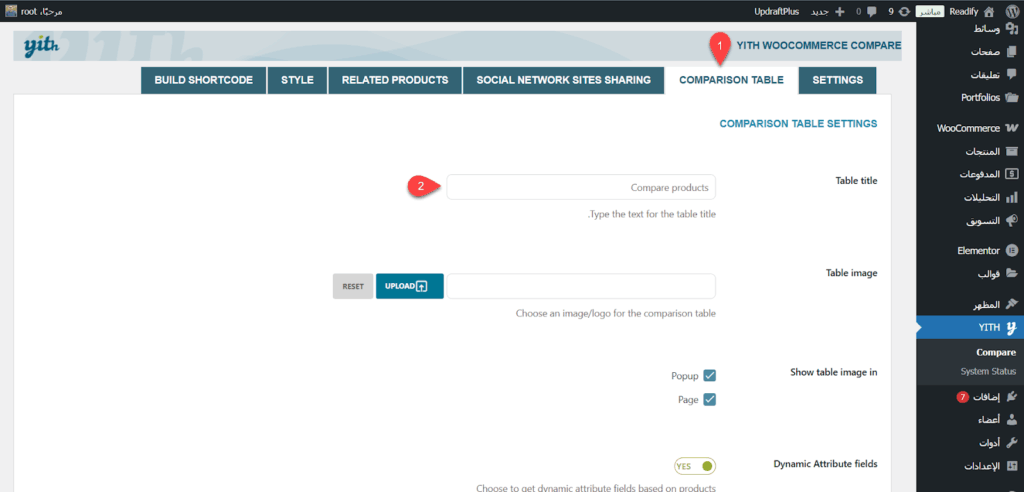Click the WordPress logo in admin bar
Screen dimensions: 1024x492
[x=1012, y=11]
